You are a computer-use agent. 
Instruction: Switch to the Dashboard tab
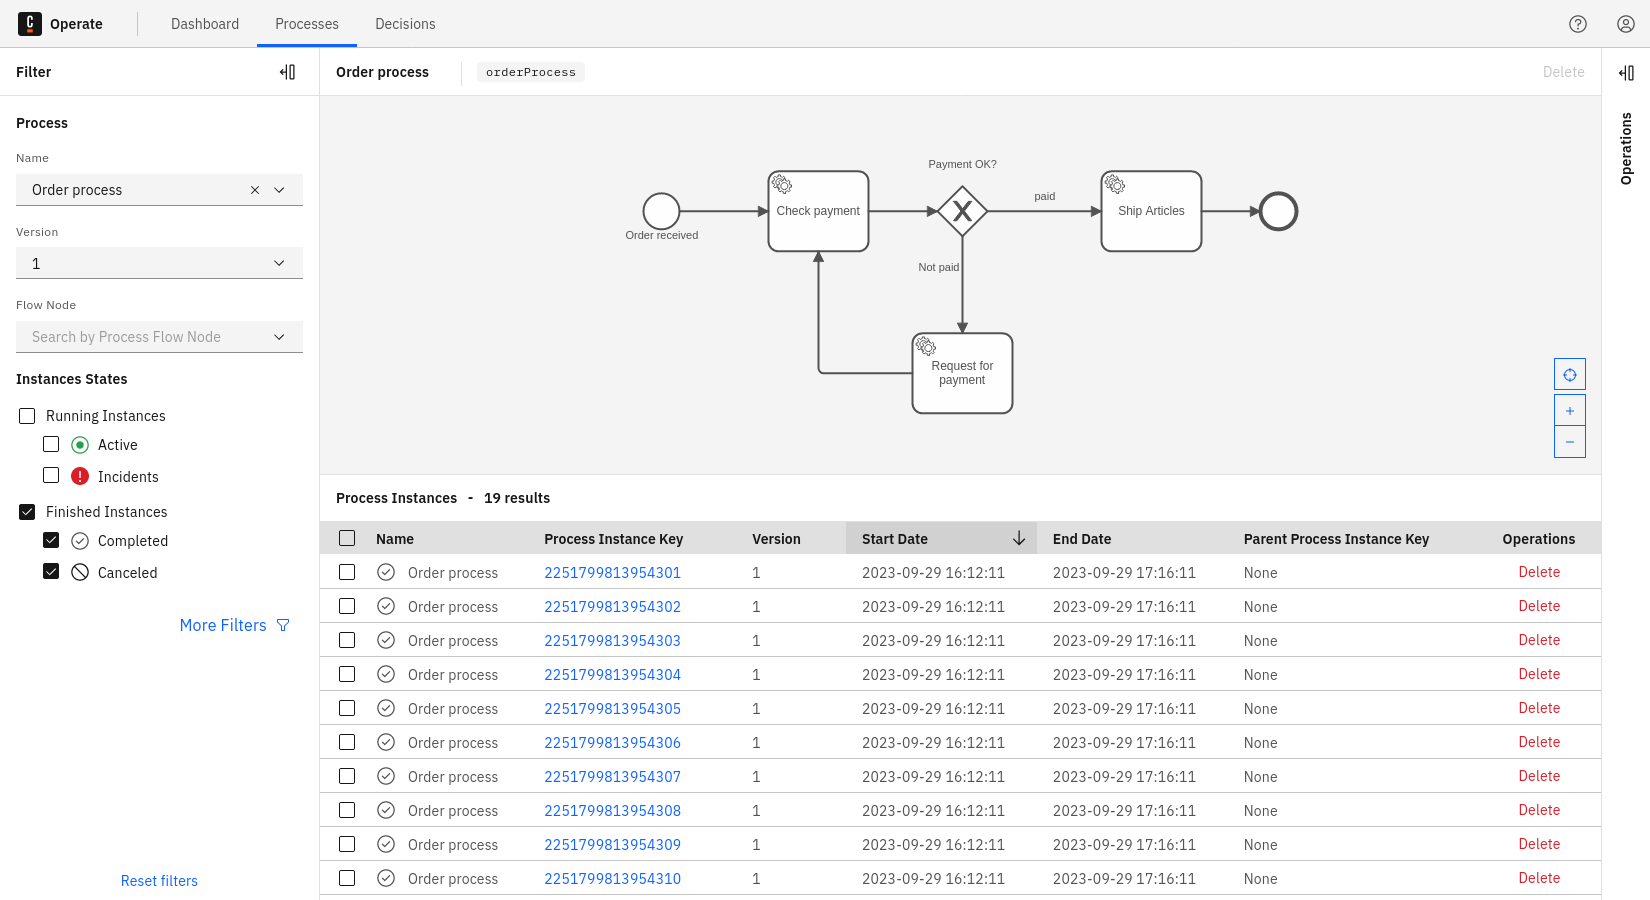pos(205,23)
